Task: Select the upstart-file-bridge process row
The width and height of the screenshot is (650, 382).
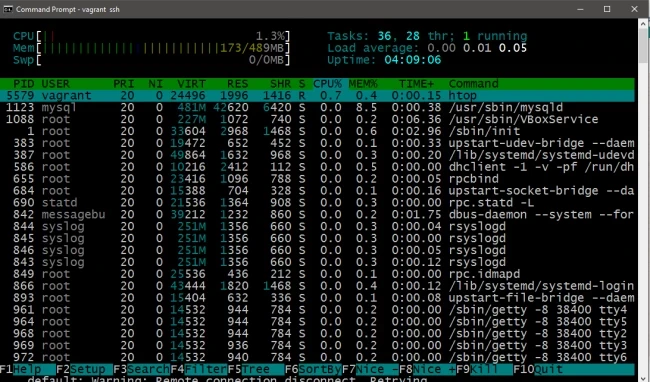Action: [317, 298]
